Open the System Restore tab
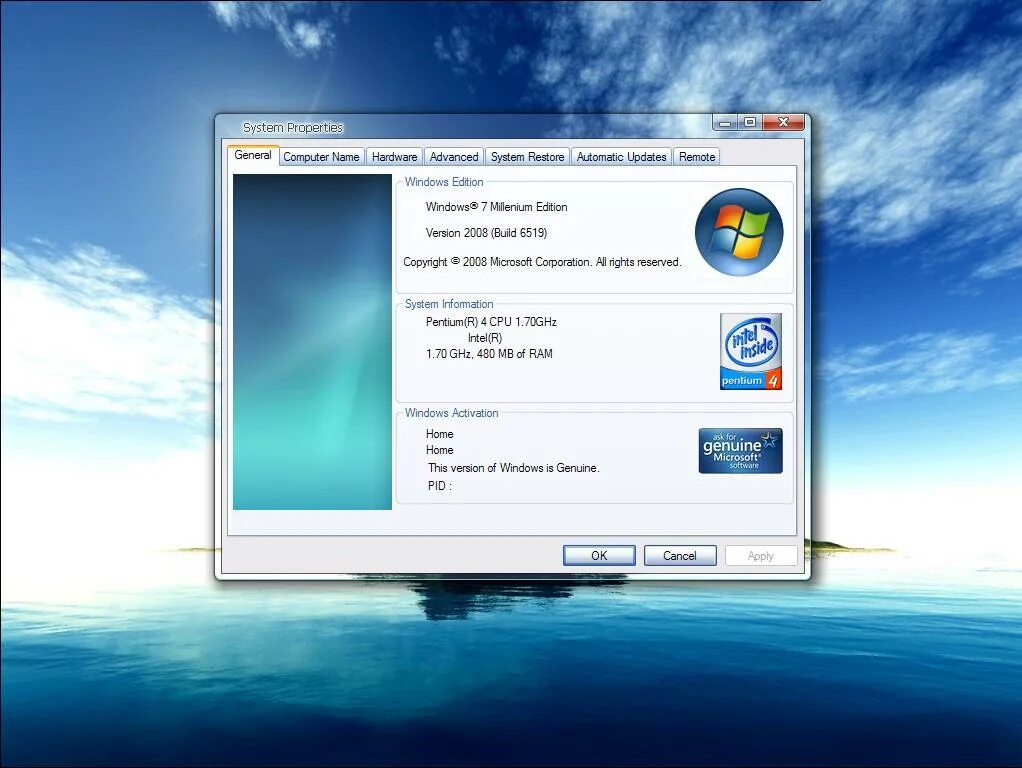Screen dimensions: 1022x768 pyautogui.click(x=527, y=157)
